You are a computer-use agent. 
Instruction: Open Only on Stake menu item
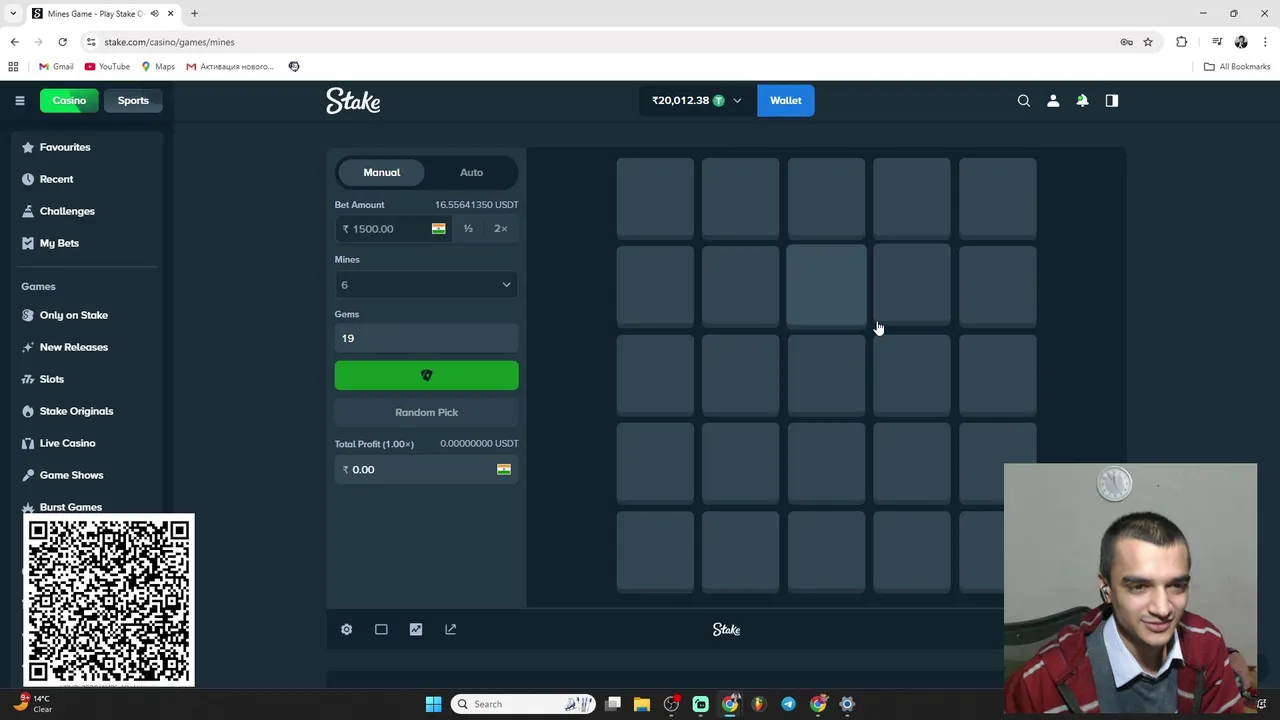coord(73,315)
